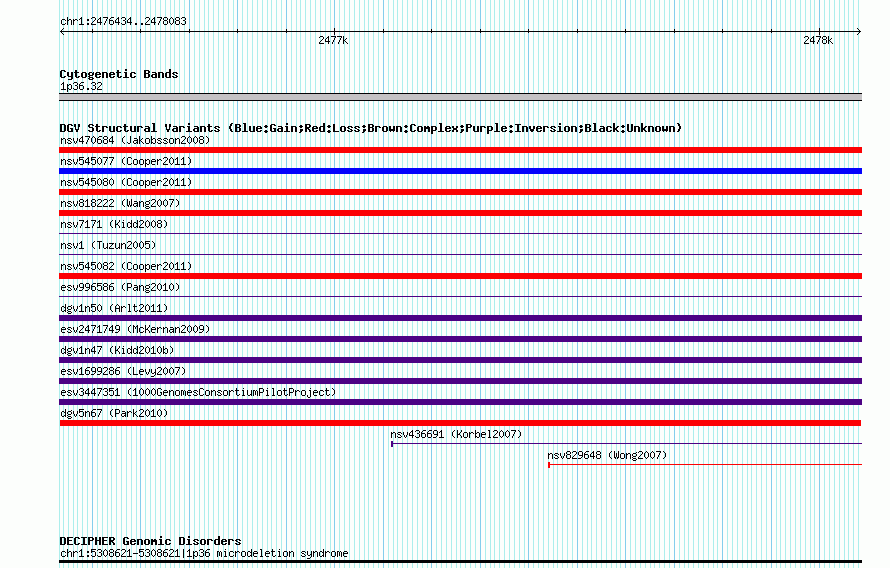Select the red nsv545080 loss bar
This screenshot has height=568, width=890.
point(460,192)
